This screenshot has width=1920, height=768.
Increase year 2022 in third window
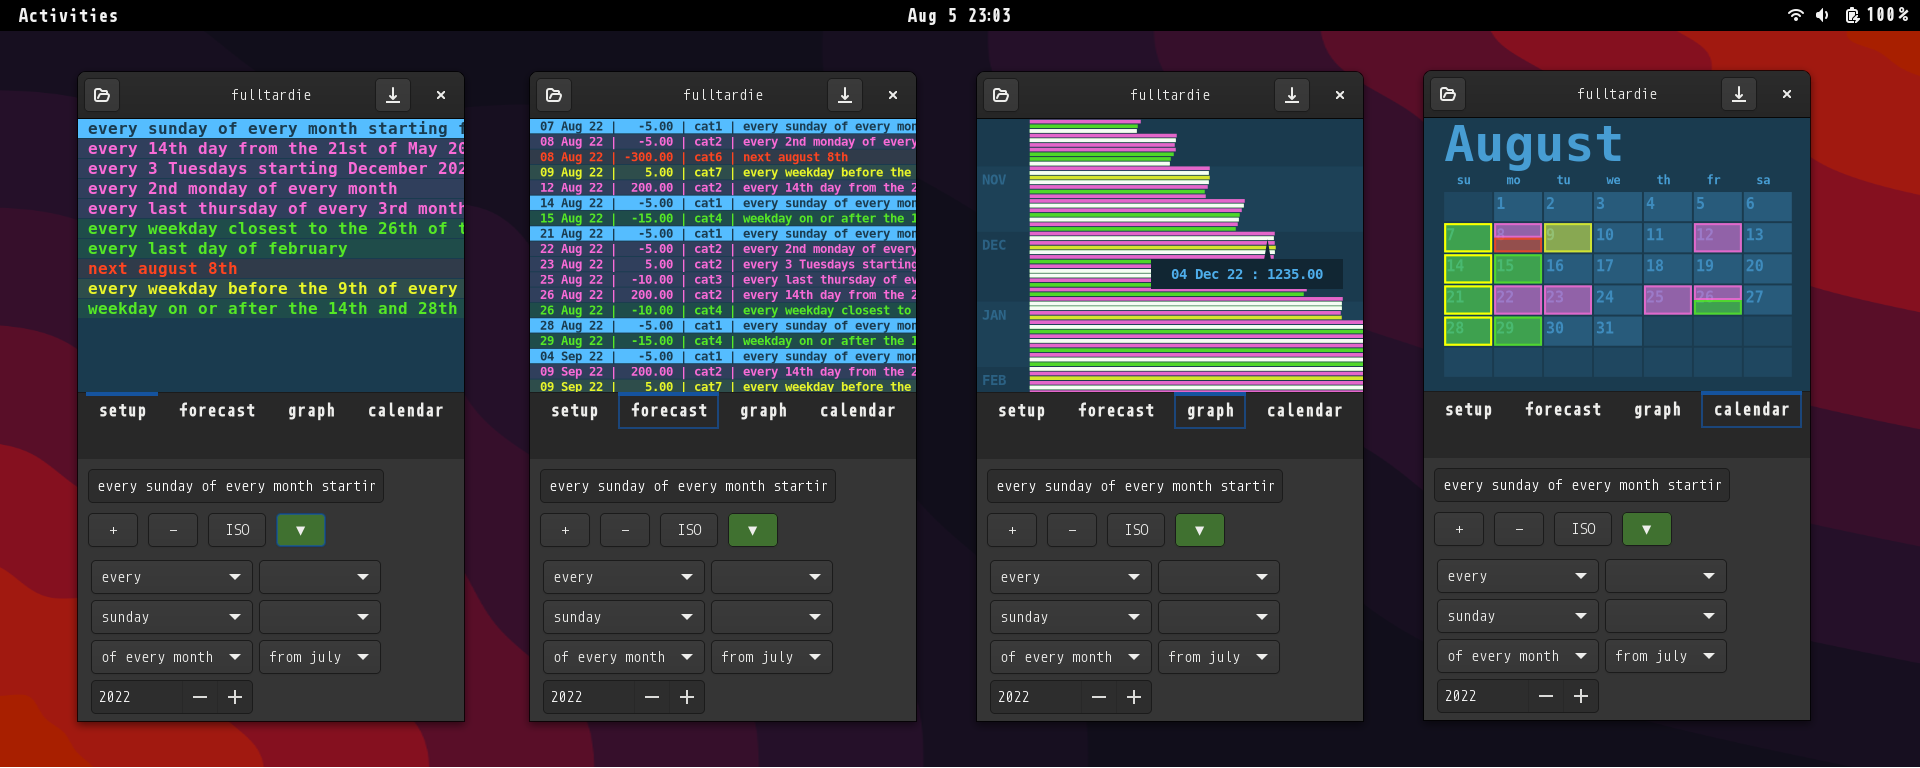point(1134,697)
